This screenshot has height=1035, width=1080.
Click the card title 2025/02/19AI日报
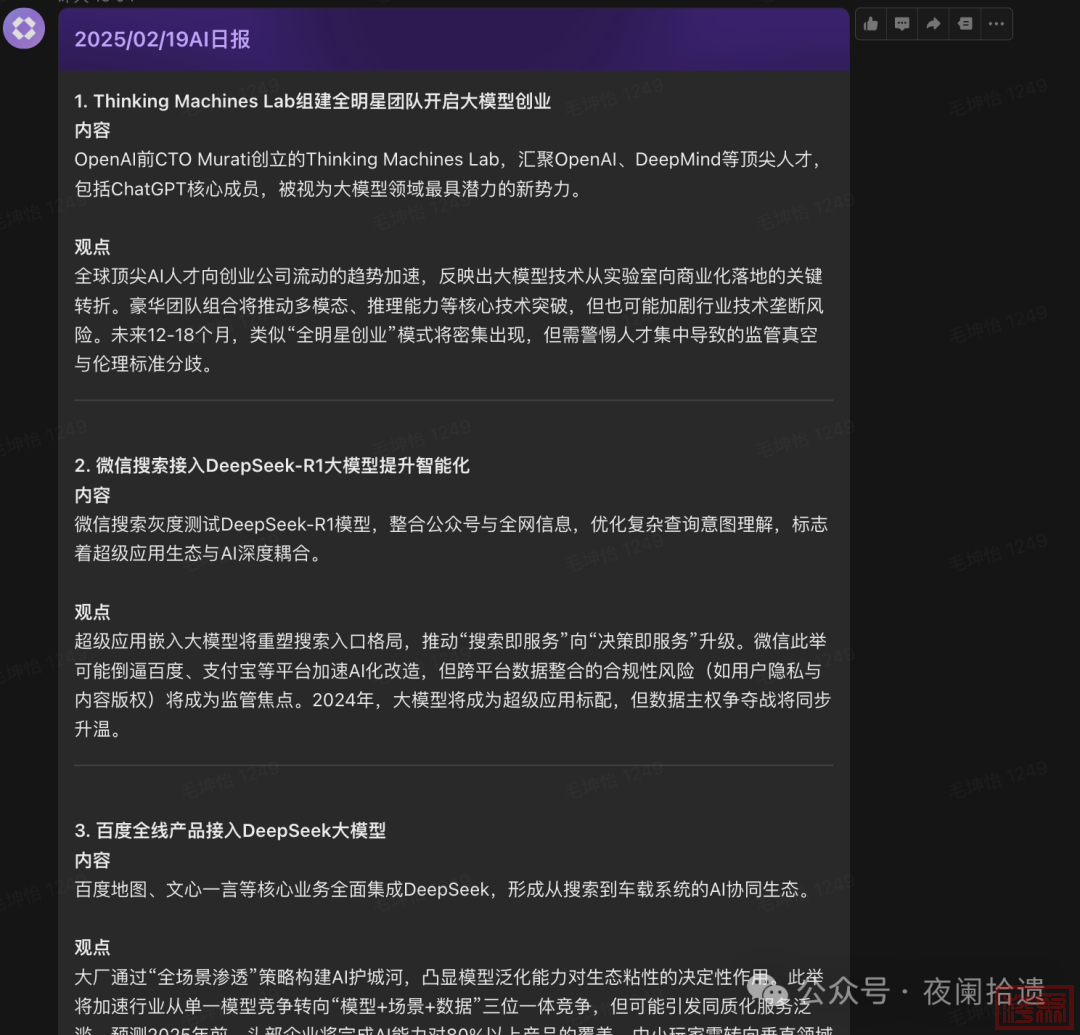(x=163, y=39)
